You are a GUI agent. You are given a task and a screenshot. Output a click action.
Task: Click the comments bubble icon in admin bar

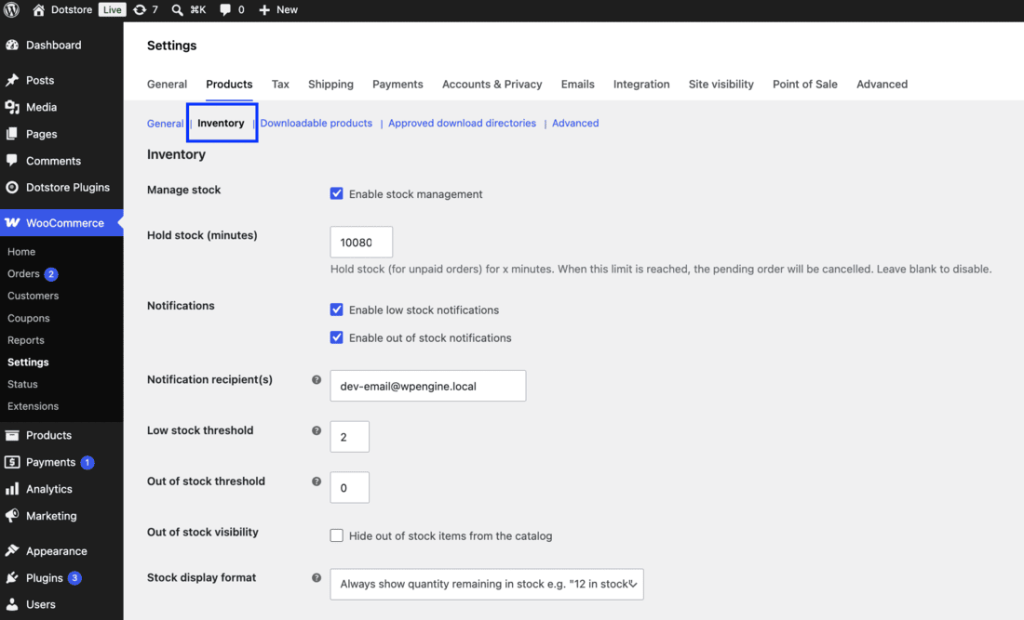225,10
